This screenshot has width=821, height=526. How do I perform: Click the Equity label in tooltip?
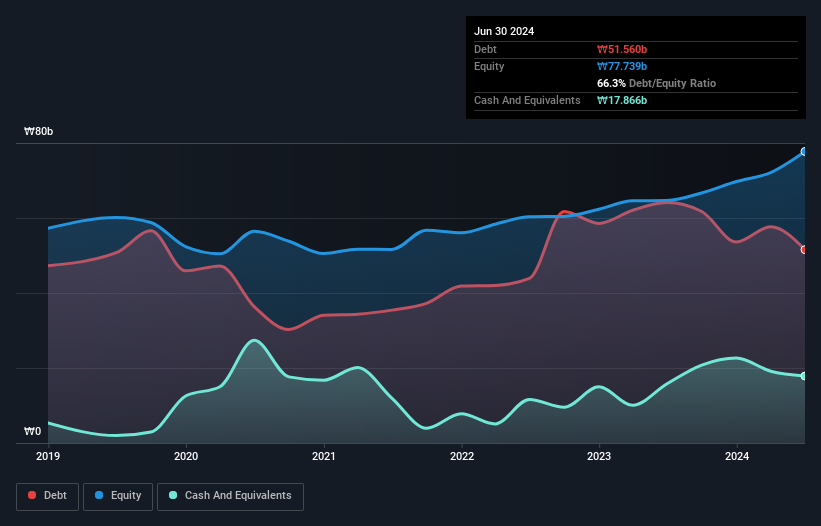click(489, 66)
